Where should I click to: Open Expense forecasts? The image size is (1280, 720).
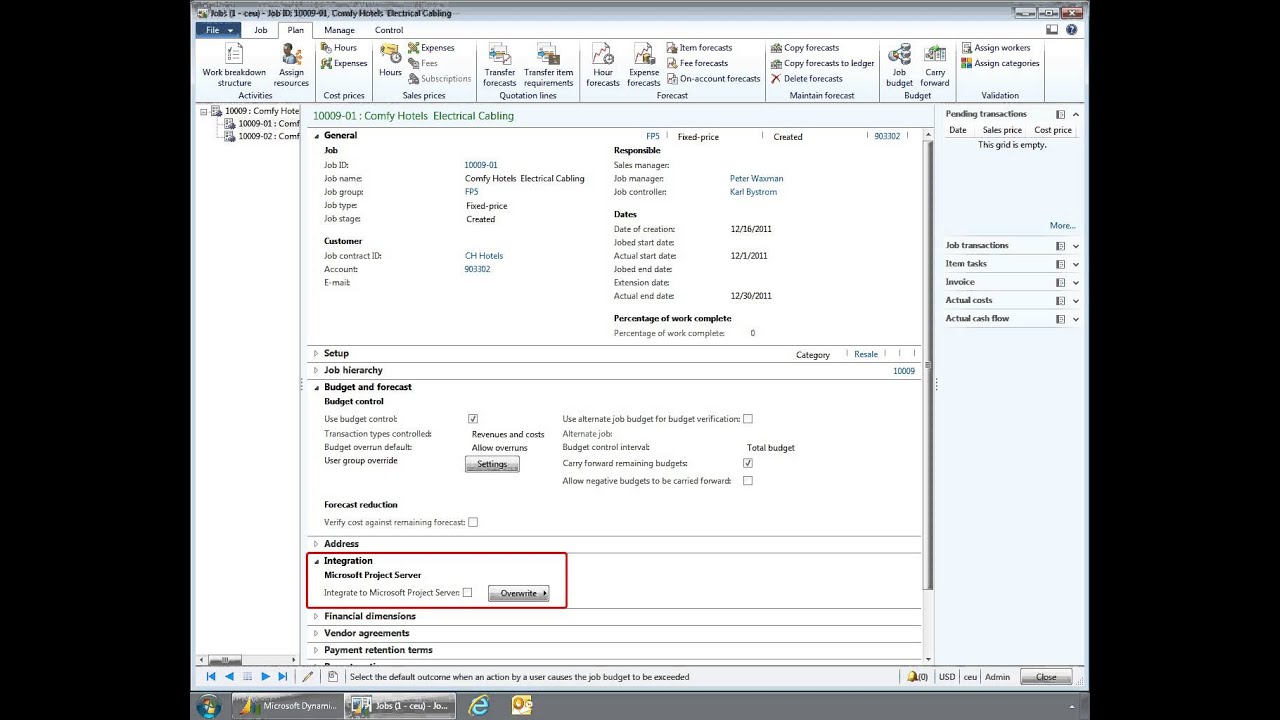(x=644, y=66)
